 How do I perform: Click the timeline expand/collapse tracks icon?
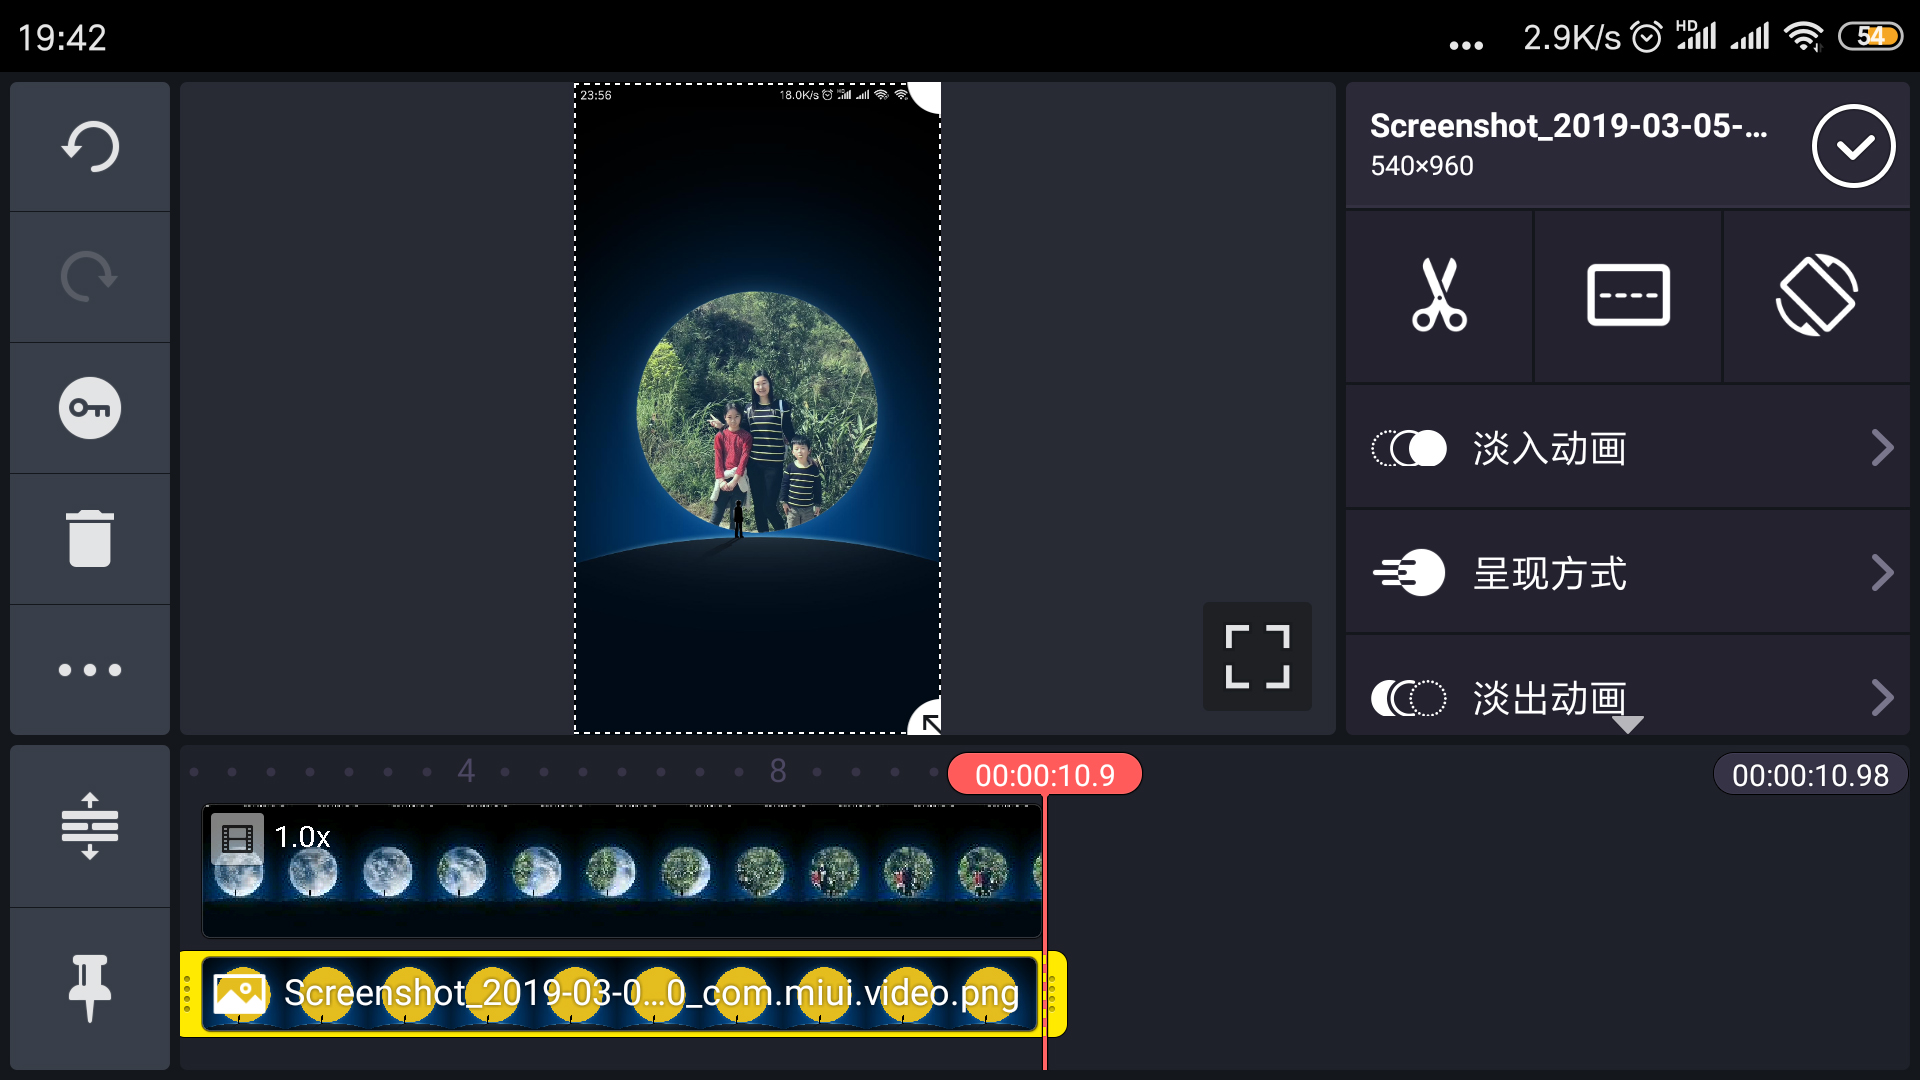click(x=90, y=826)
